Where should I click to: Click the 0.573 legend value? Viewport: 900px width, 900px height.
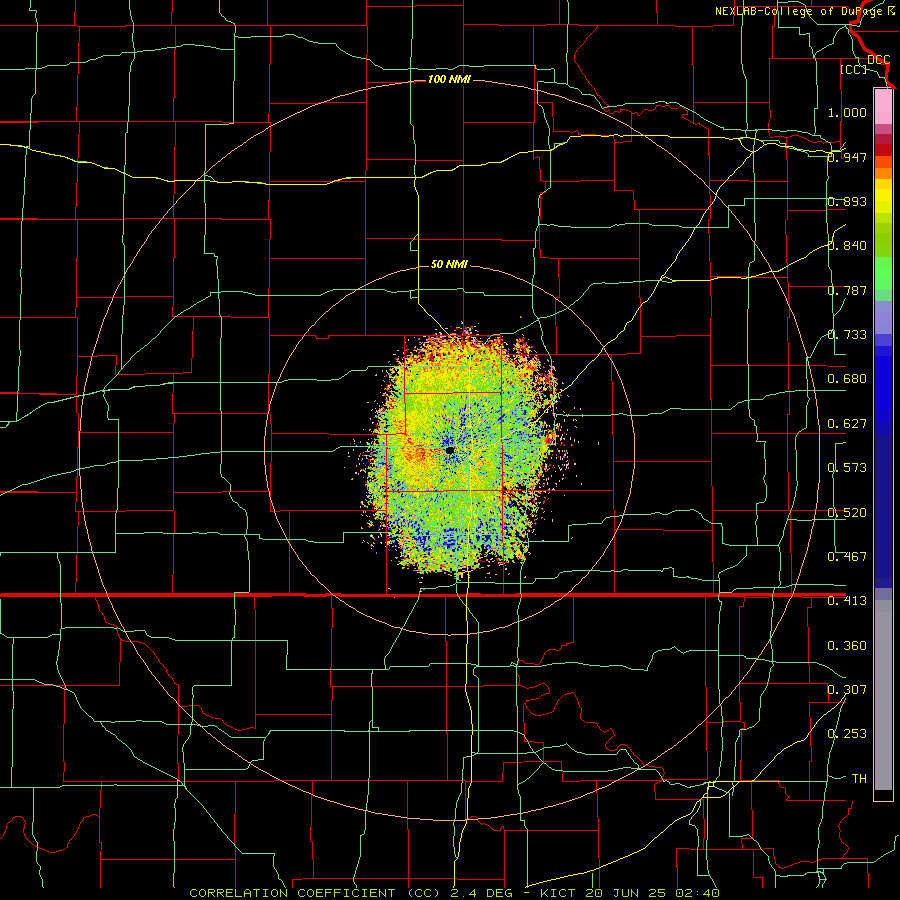tap(847, 468)
